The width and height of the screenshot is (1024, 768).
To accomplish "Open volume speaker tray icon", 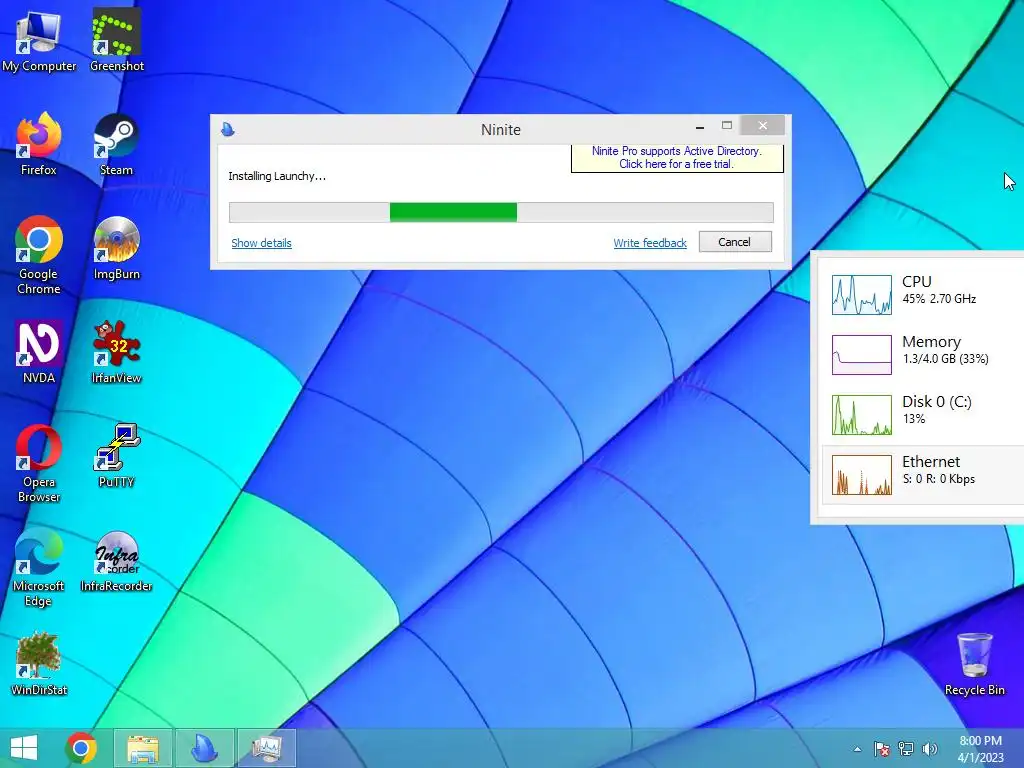I will 930,749.
